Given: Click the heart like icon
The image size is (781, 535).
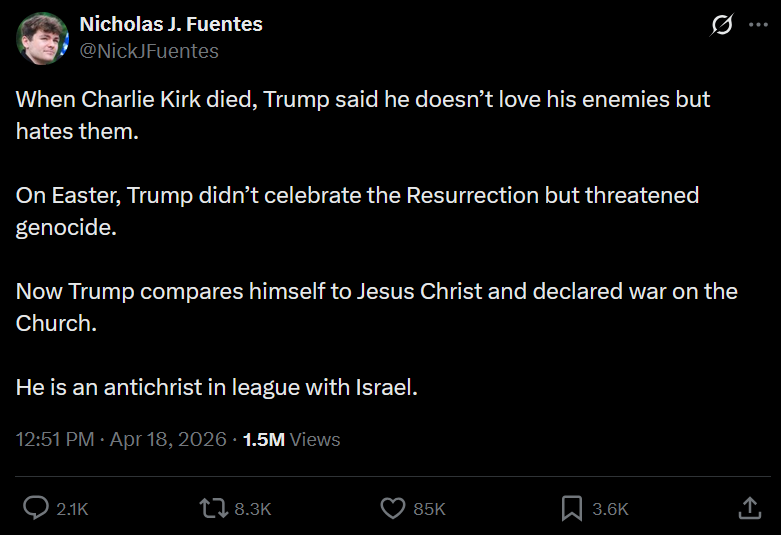Looking at the screenshot, I should point(393,508).
